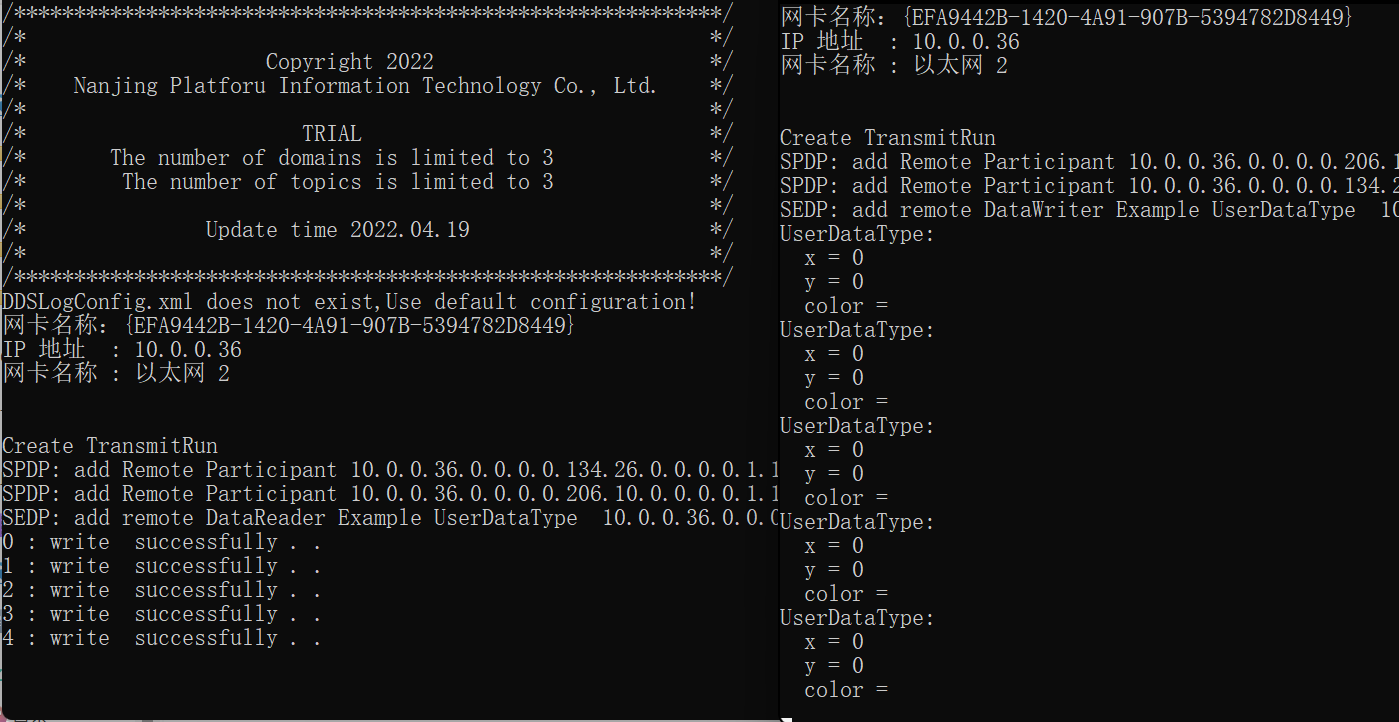Click the Copyright 2022 header text

coord(350,62)
